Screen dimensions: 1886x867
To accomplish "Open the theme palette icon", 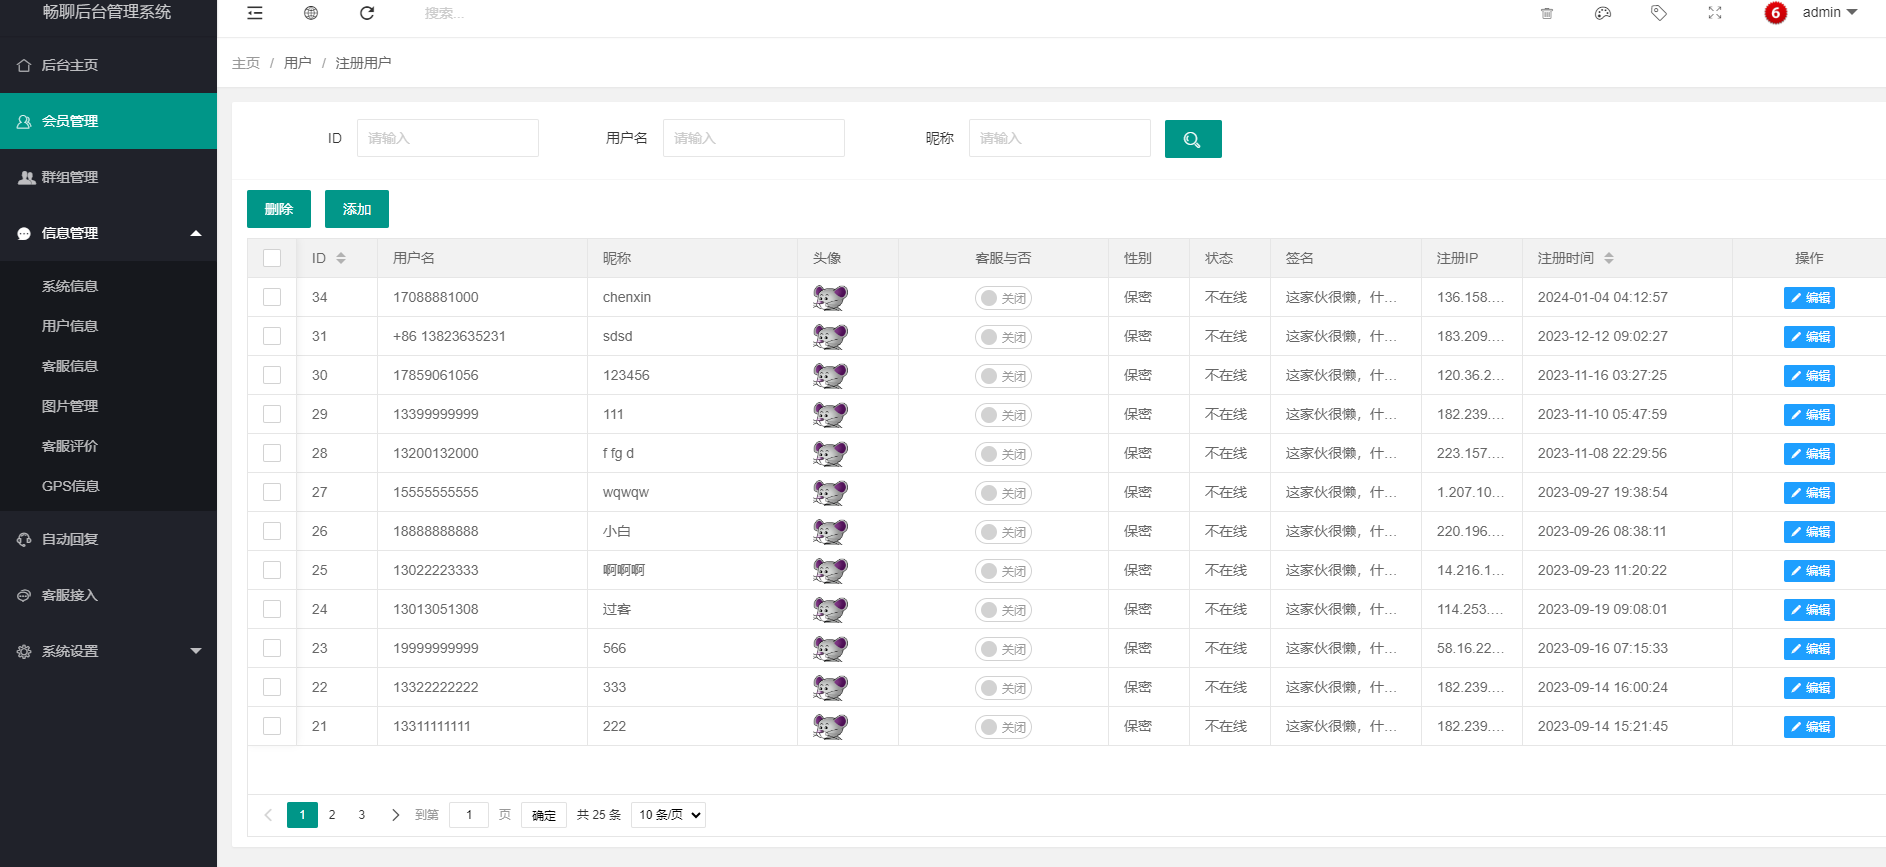I will point(1603,13).
